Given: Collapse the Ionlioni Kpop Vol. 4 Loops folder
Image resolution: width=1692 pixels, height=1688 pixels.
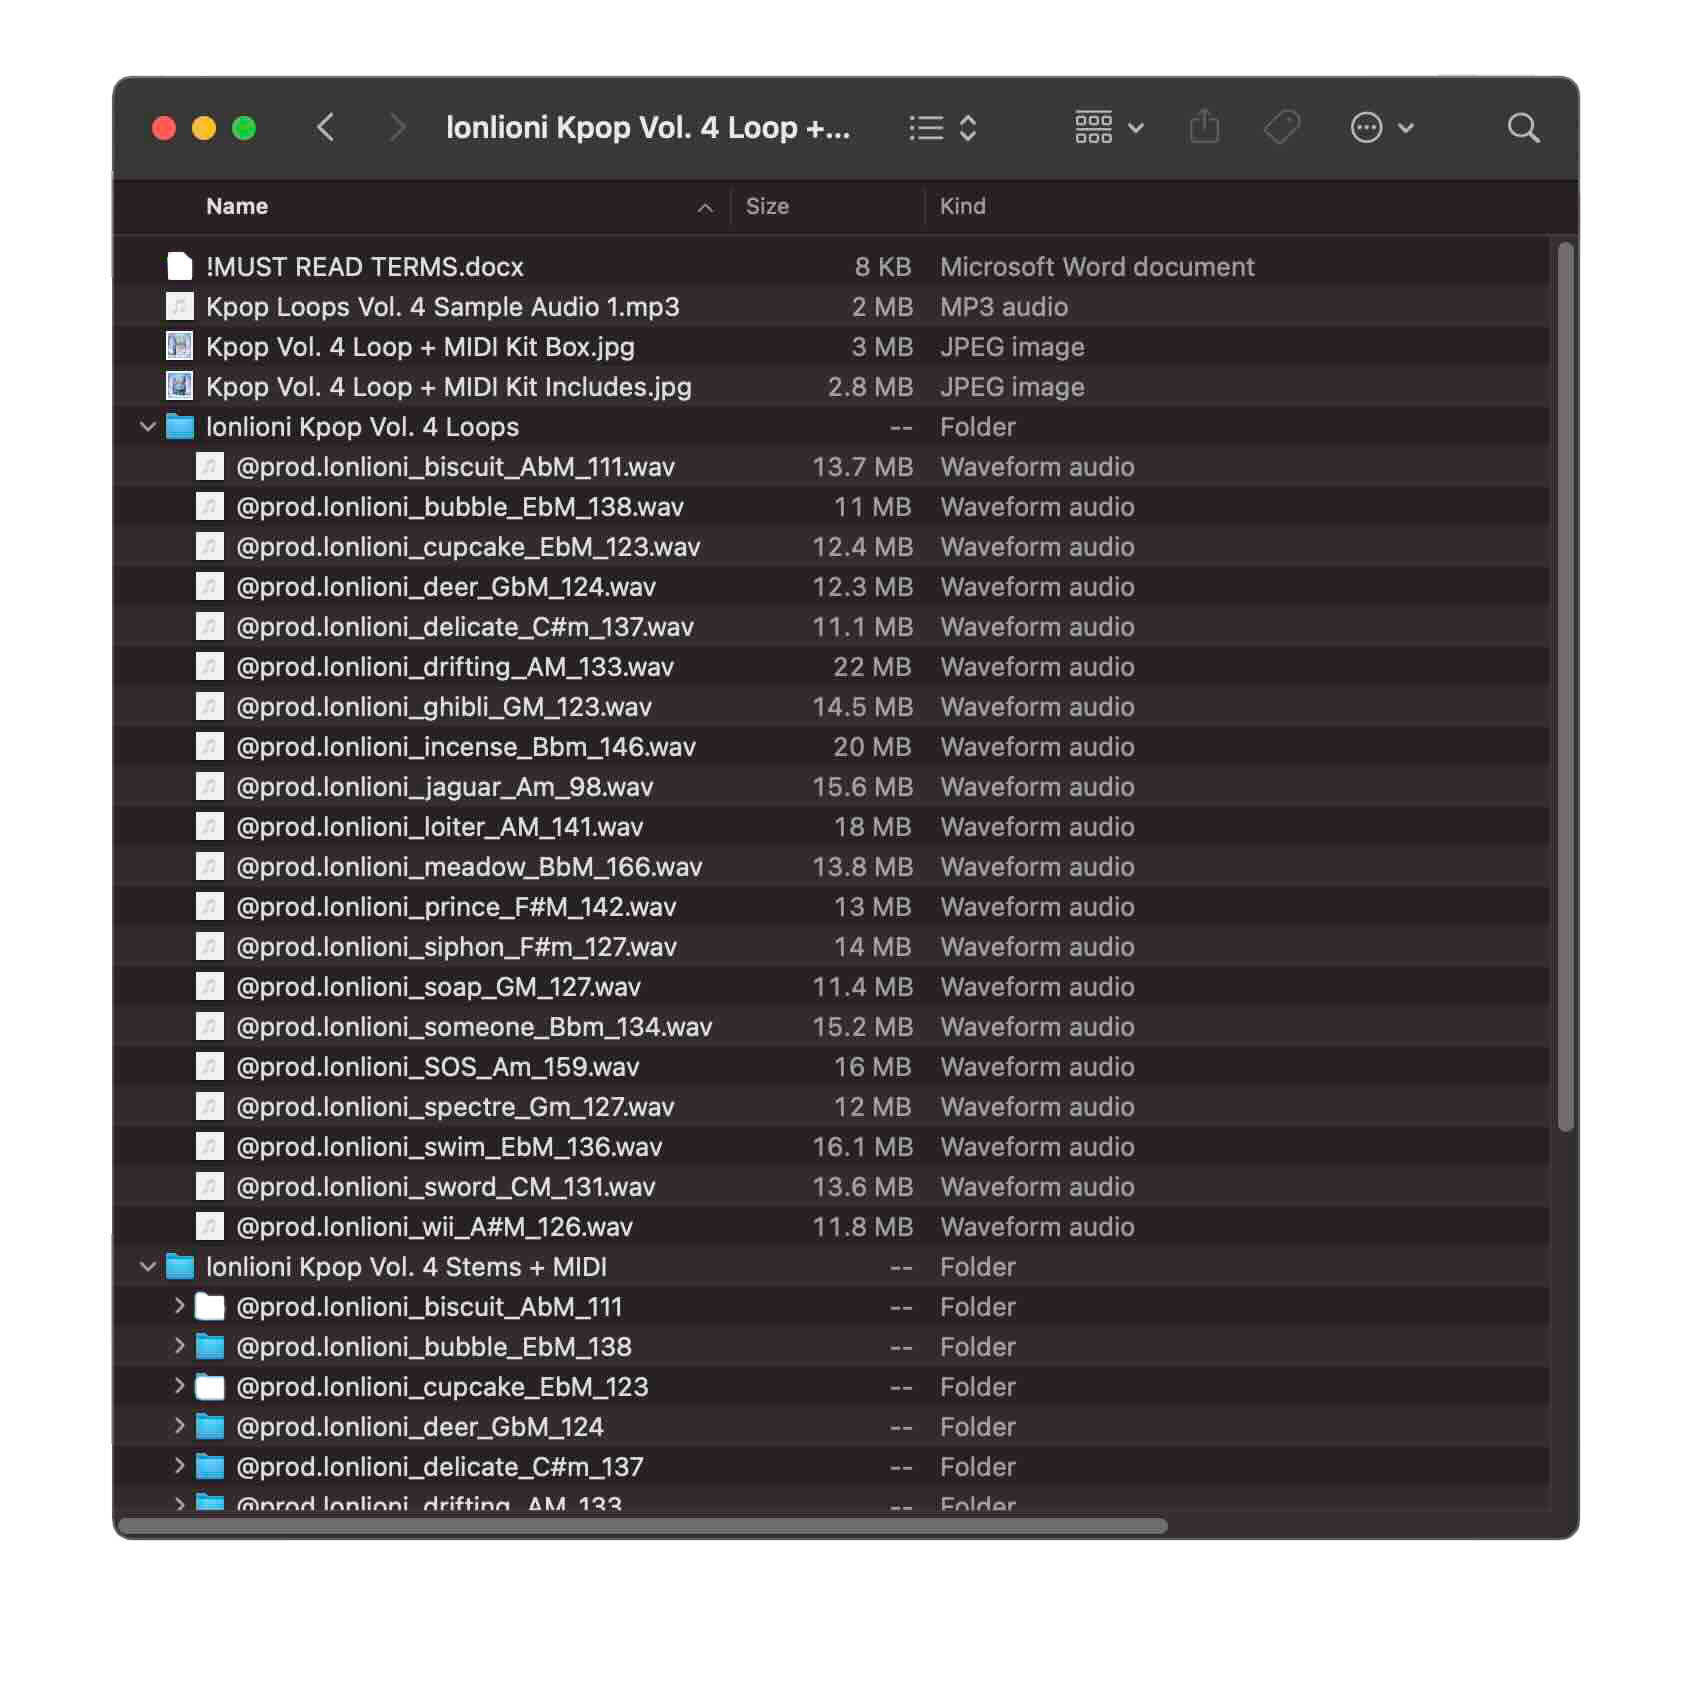Looking at the screenshot, I should tap(148, 427).
